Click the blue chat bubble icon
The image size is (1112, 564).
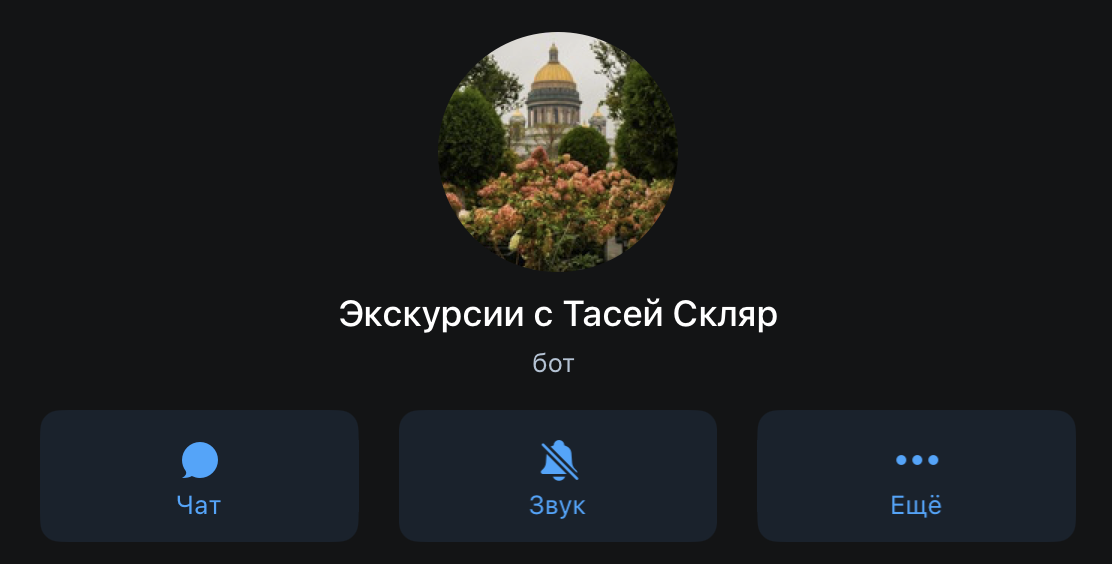click(x=199, y=460)
